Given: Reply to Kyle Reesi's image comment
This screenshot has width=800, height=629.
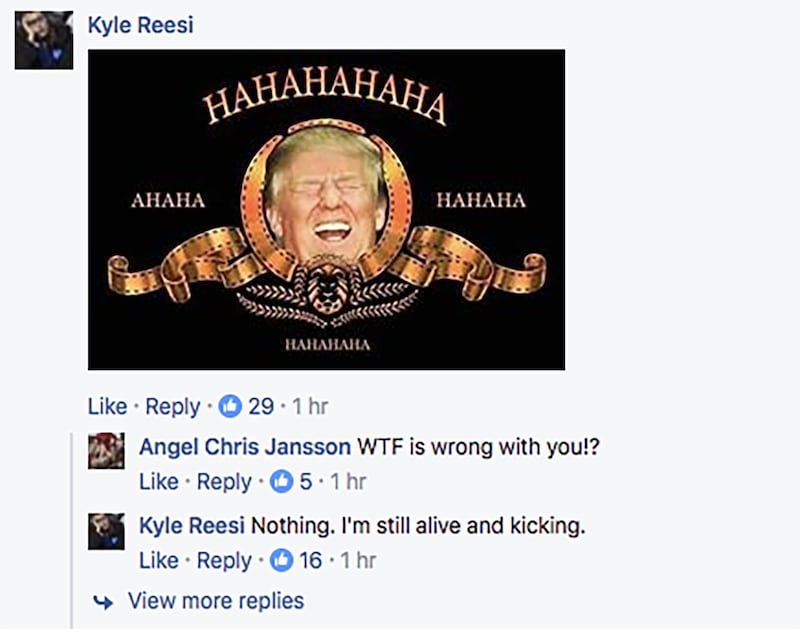Looking at the screenshot, I should 173,407.
